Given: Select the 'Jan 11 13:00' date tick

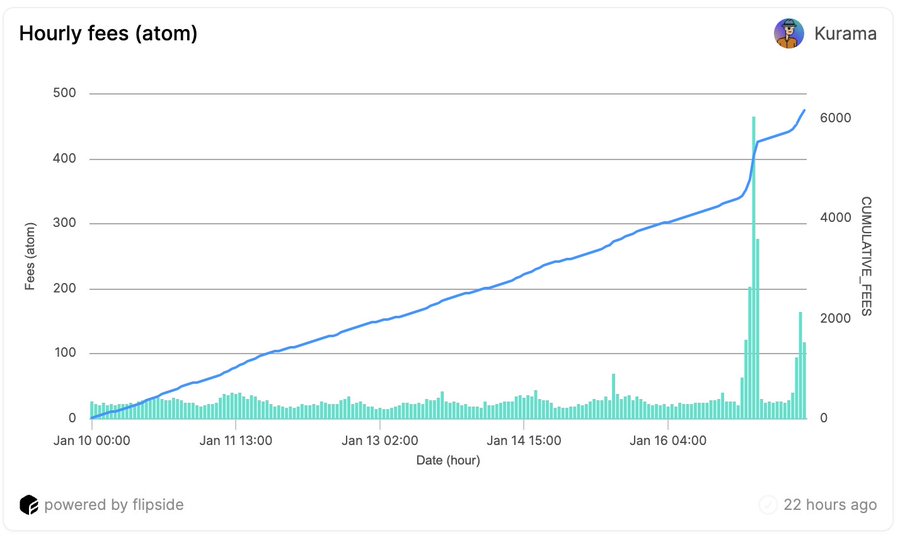Looking at the screenshot, I should tap(237, 439).
